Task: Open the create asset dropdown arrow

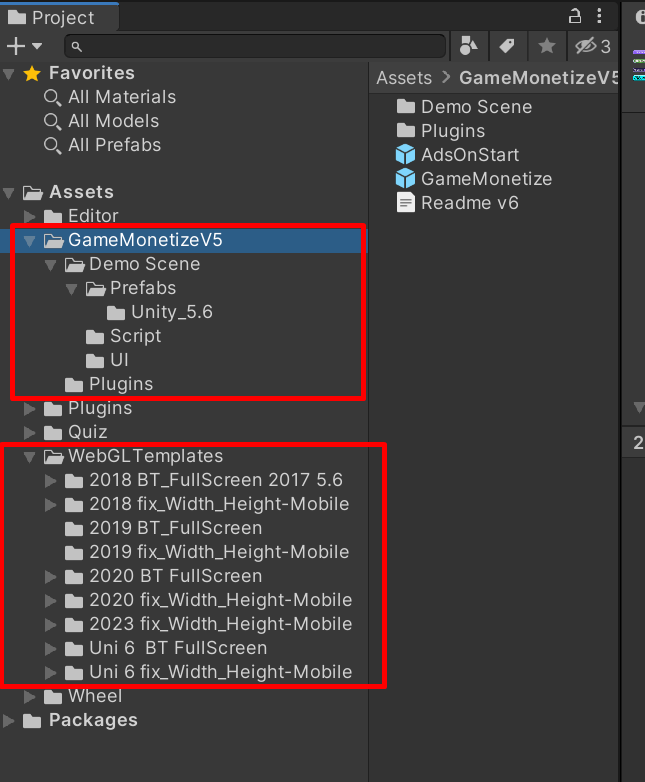Action: pos(37,46)
